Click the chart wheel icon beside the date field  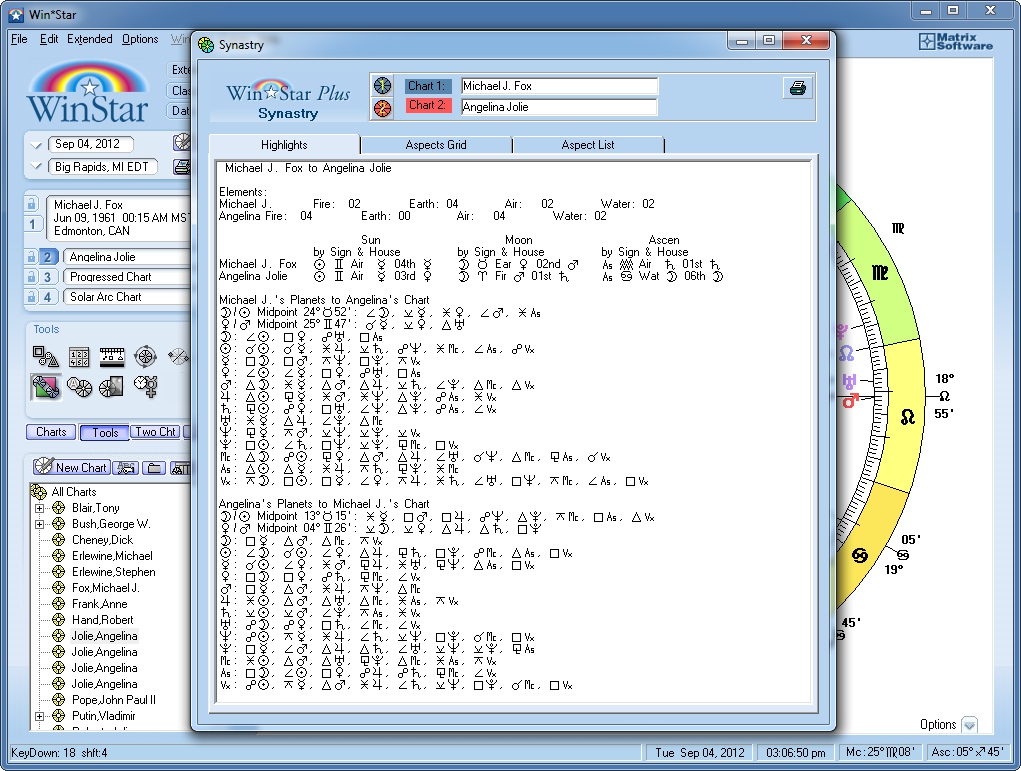[182, 143]
